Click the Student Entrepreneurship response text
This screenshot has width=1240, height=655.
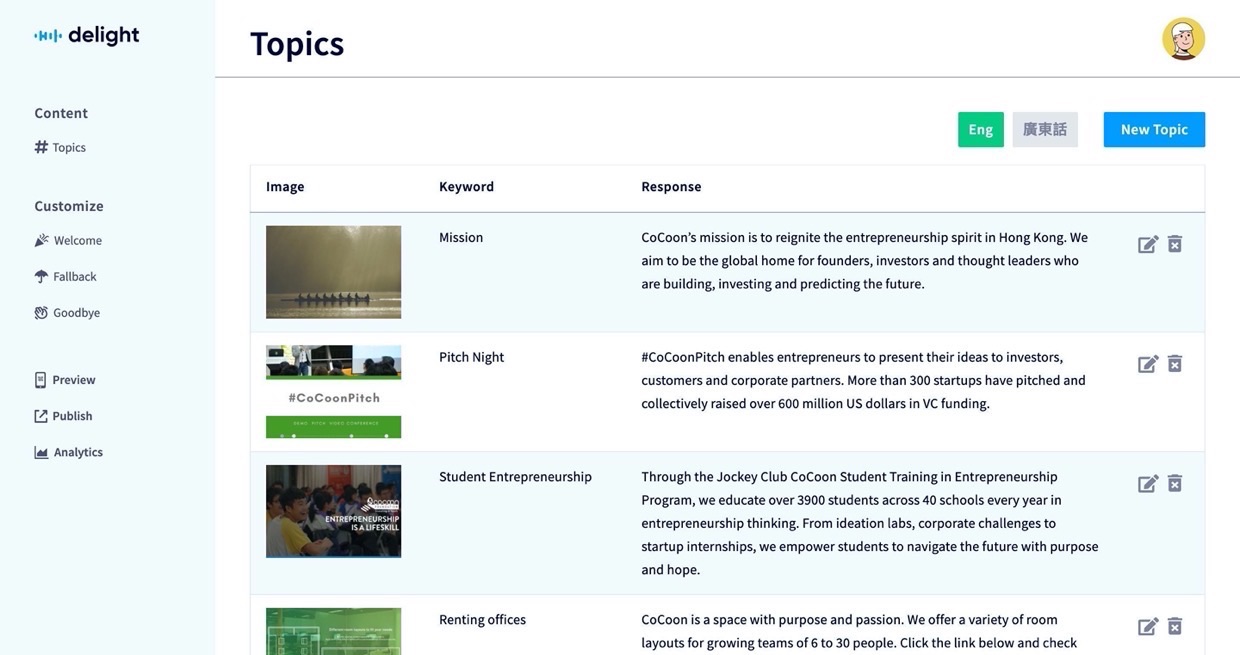click(870, 524)
